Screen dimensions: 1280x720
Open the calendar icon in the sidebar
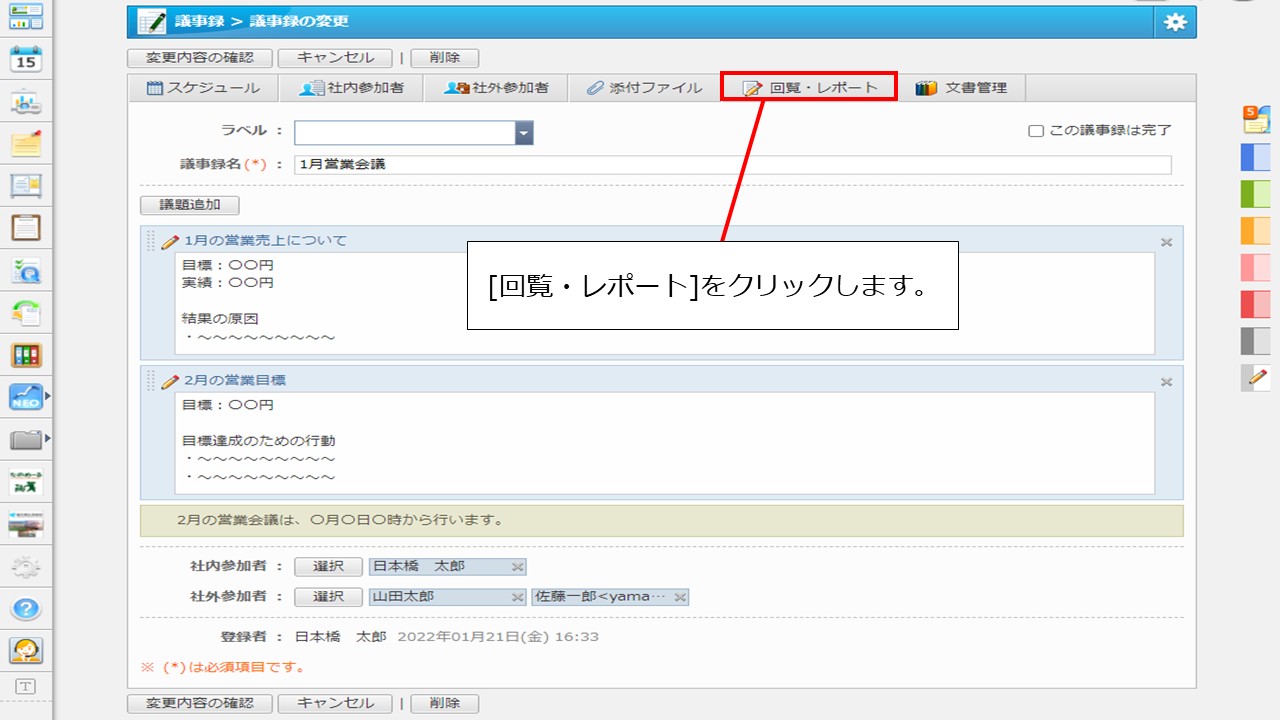[26, 60]
